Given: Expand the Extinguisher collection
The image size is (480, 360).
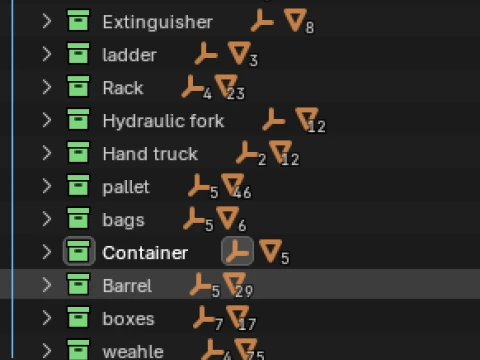Looking at the screenshot, I should [x=47, y=21].
